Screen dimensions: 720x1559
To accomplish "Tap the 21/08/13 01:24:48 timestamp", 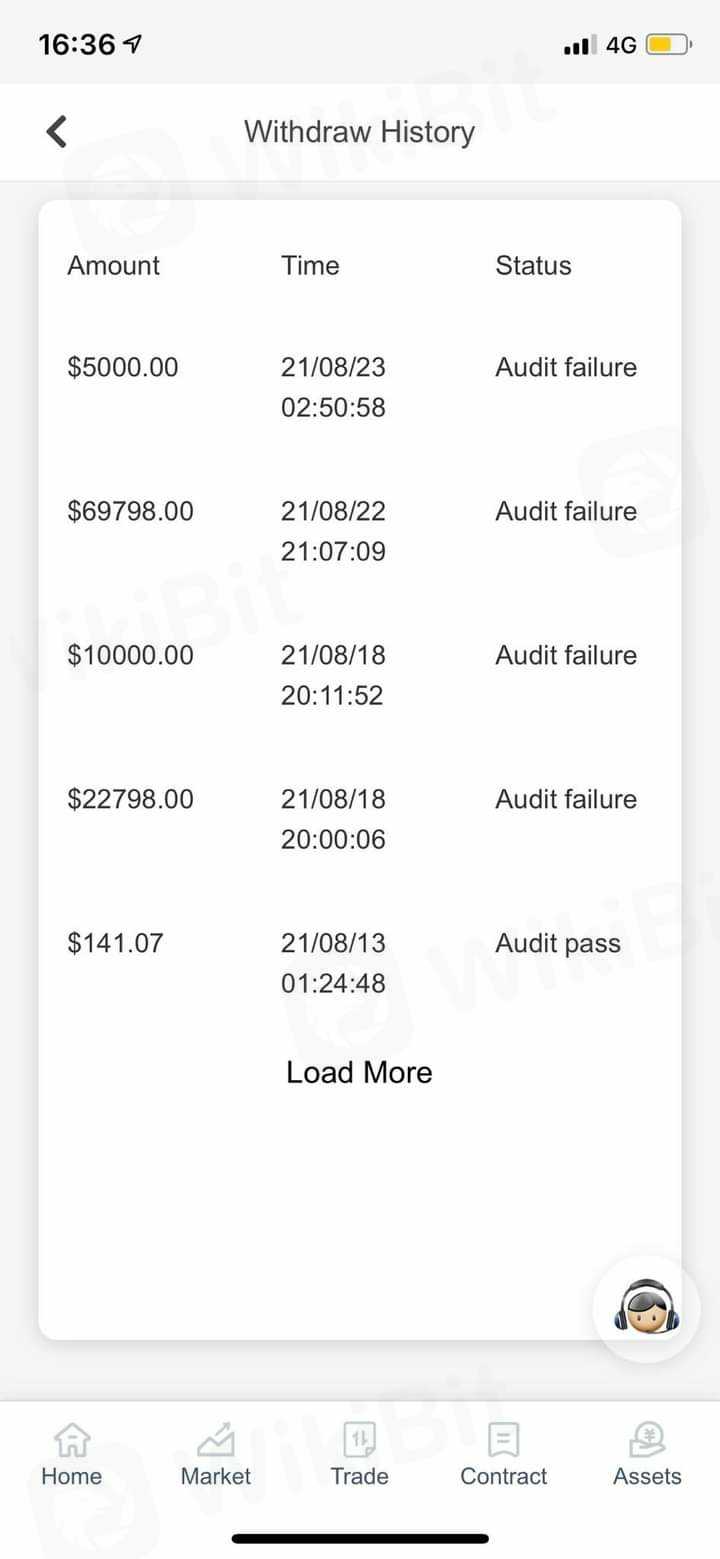I will 333,963.
